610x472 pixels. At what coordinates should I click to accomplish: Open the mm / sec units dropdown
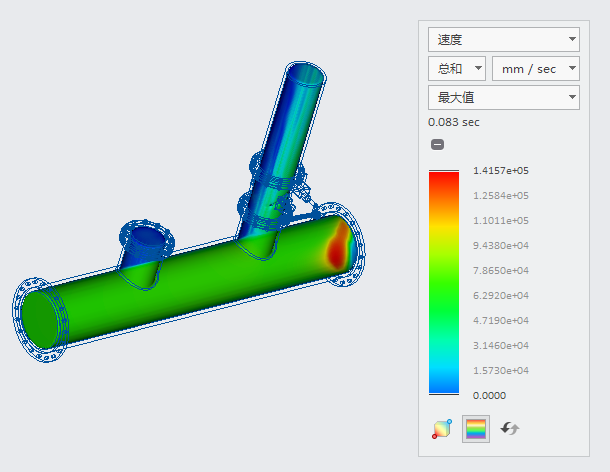[536, 69]
